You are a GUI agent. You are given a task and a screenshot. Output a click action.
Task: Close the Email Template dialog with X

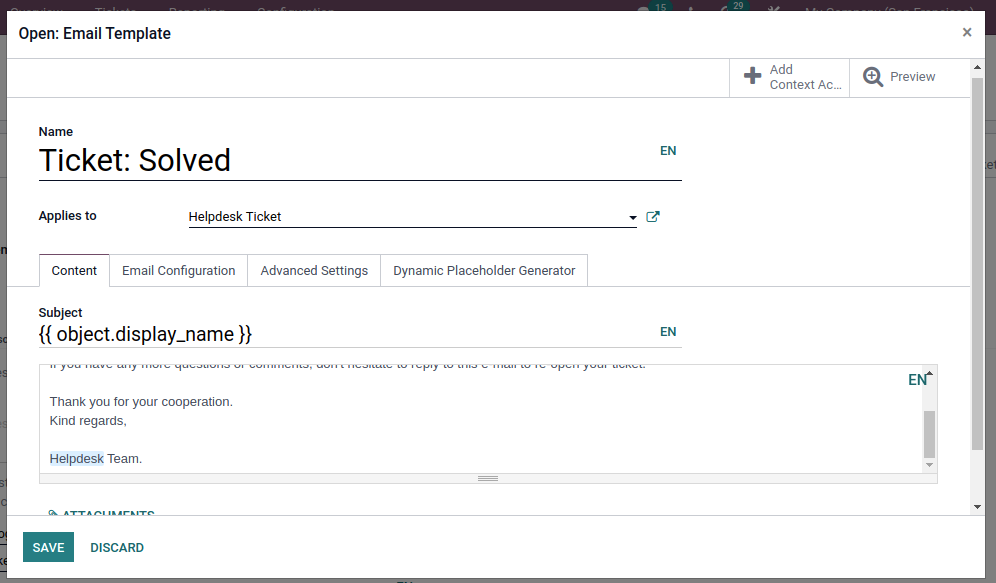967,33
